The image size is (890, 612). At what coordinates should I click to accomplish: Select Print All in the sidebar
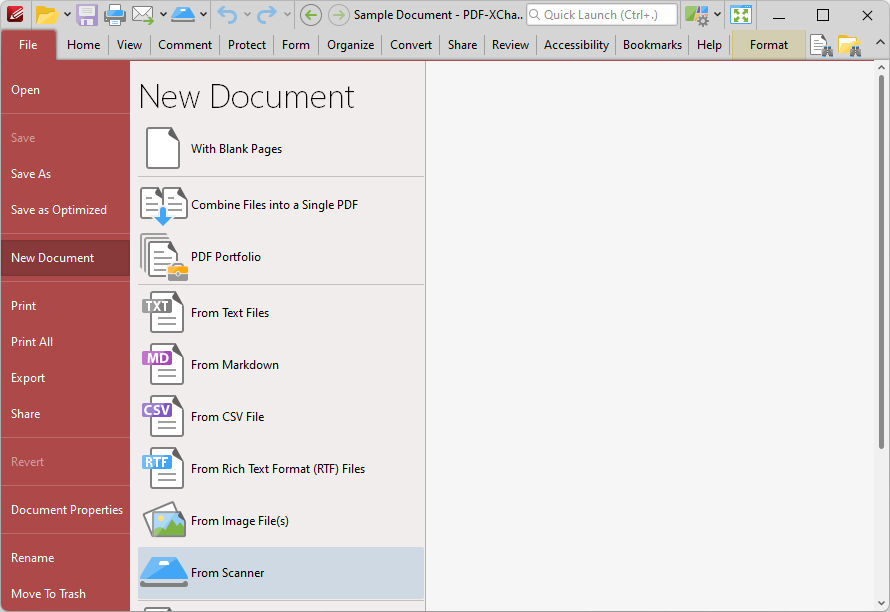(65, 342)
